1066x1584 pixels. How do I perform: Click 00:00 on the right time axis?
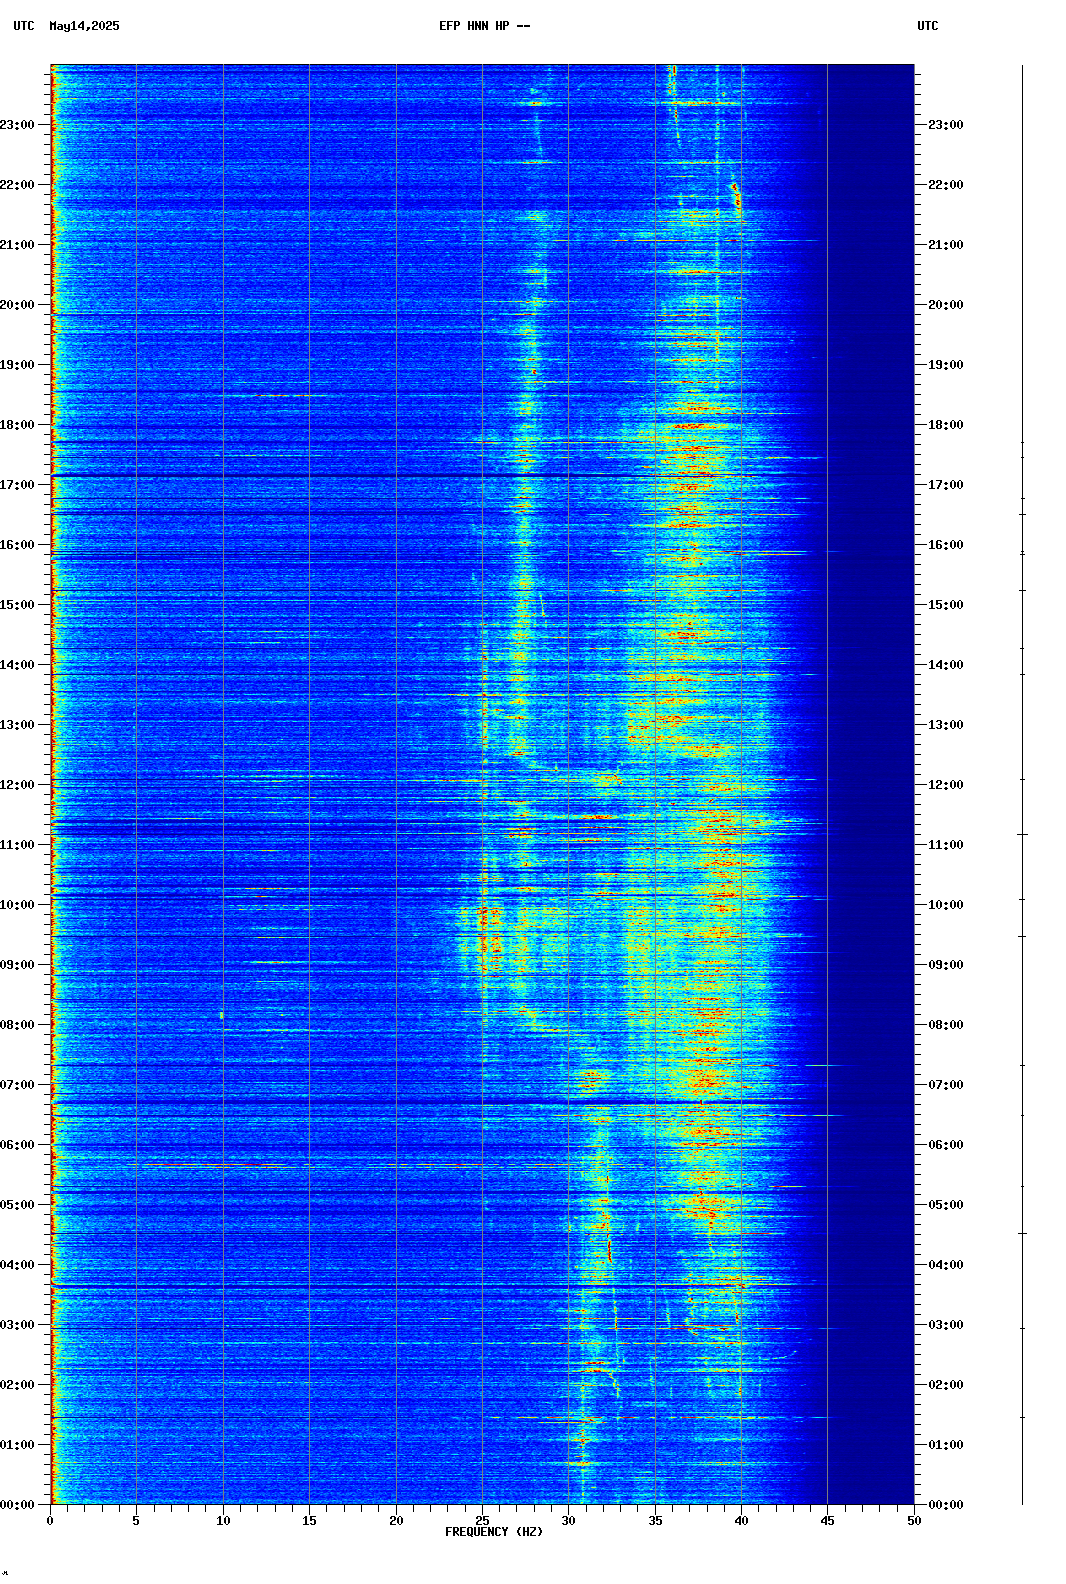tap(946, 1505)
